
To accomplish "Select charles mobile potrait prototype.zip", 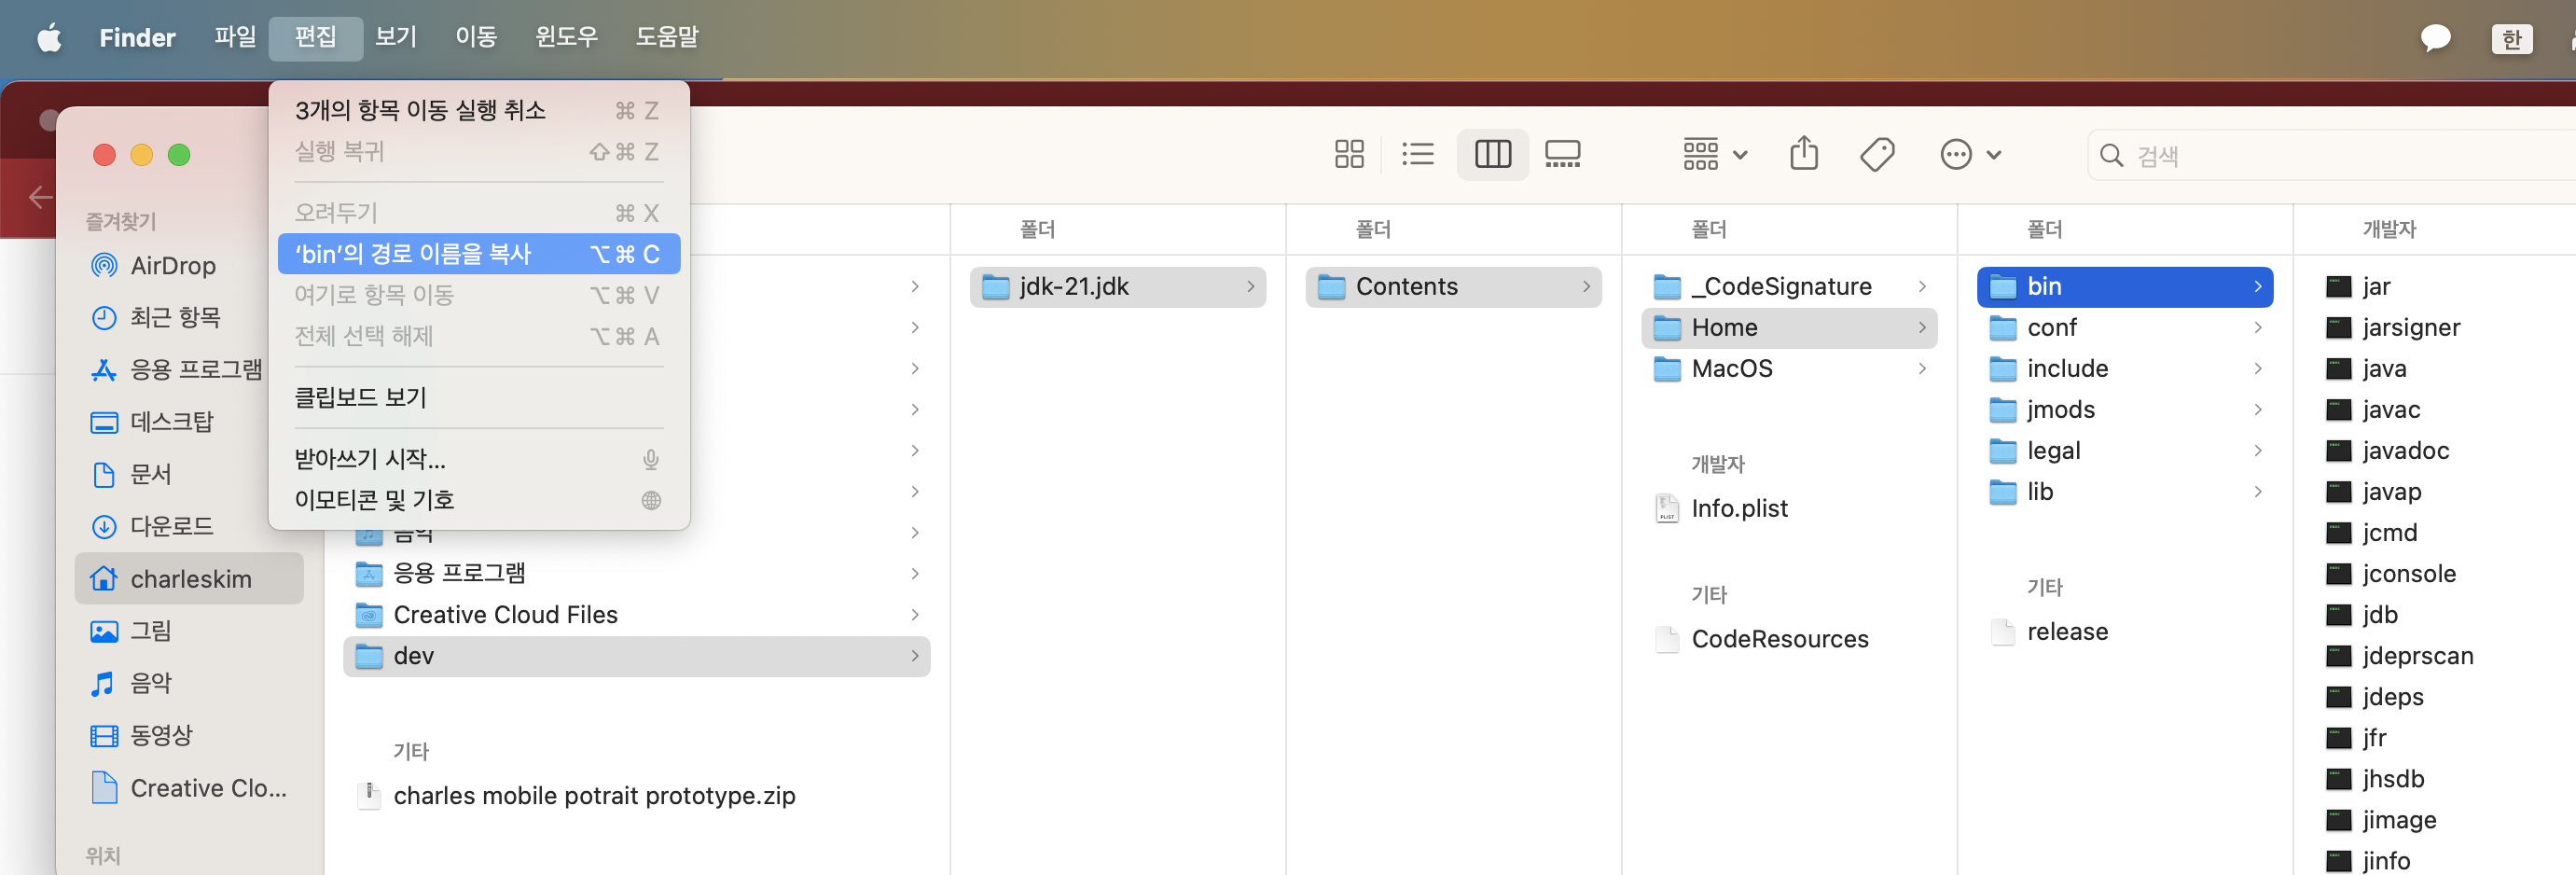I will pos(636,795).
